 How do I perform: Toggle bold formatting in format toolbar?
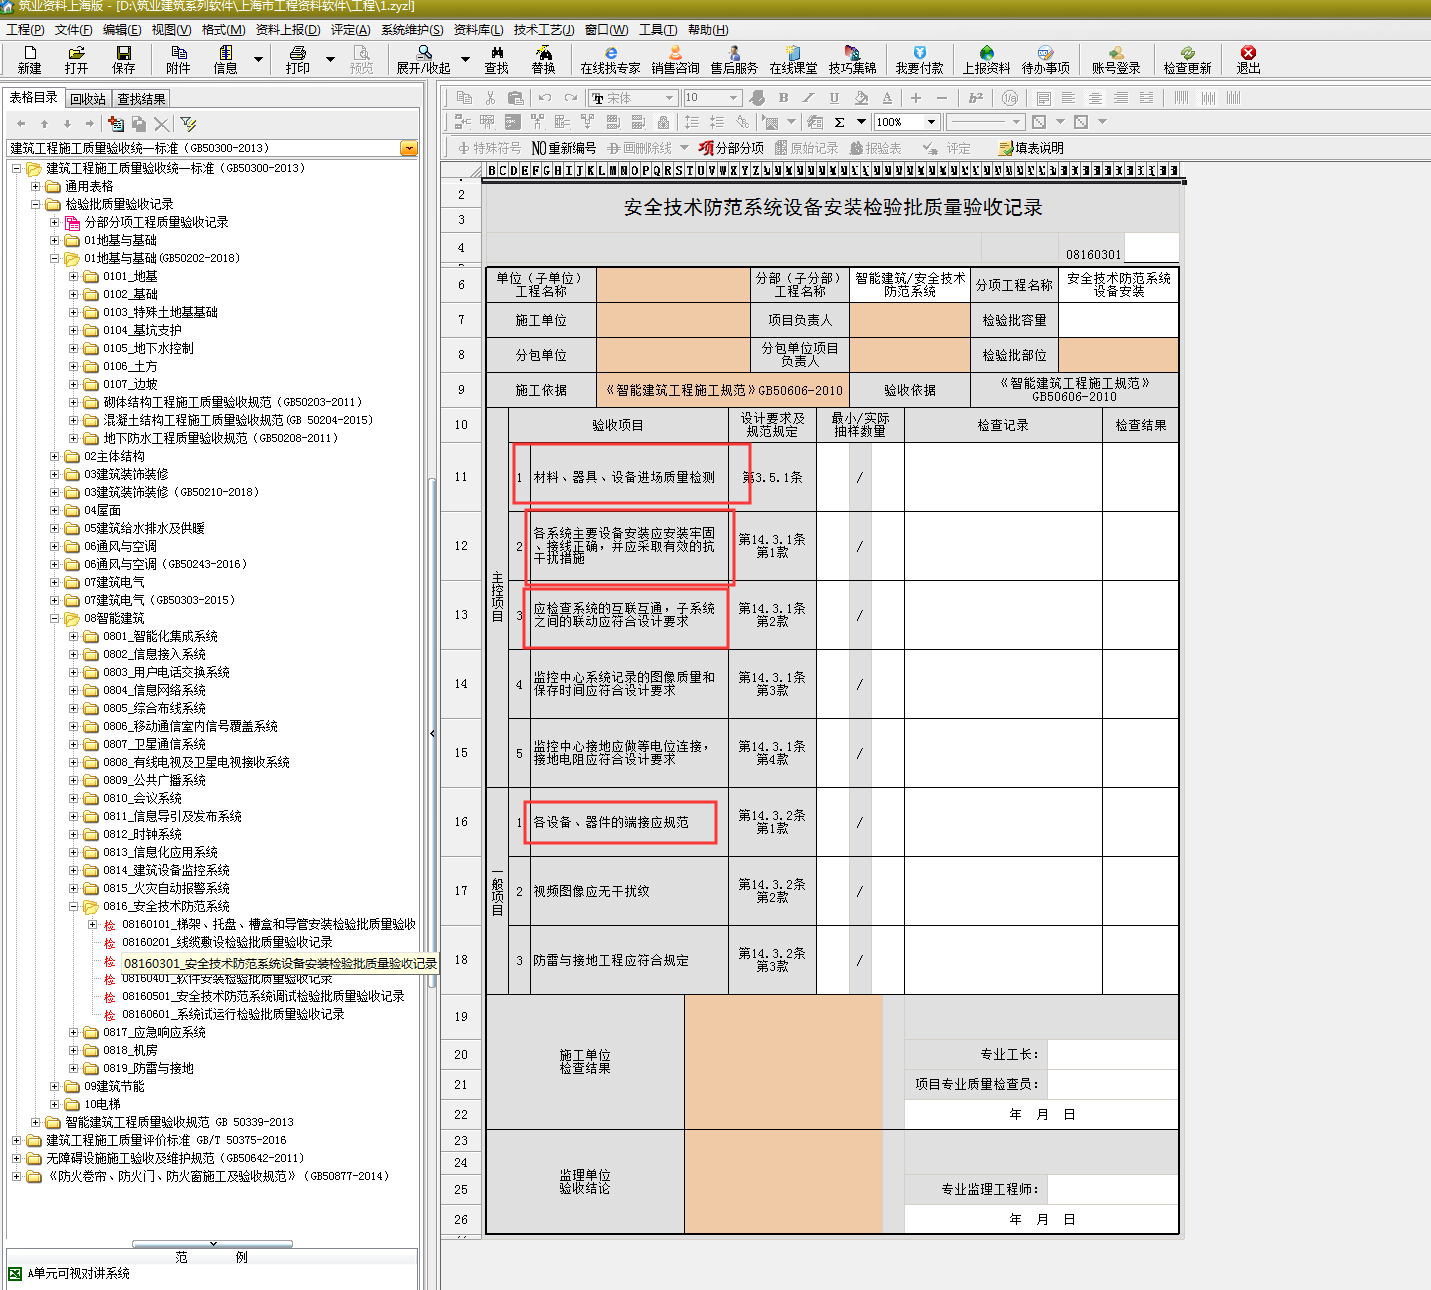pyautogui.click(x=783, y=97)
